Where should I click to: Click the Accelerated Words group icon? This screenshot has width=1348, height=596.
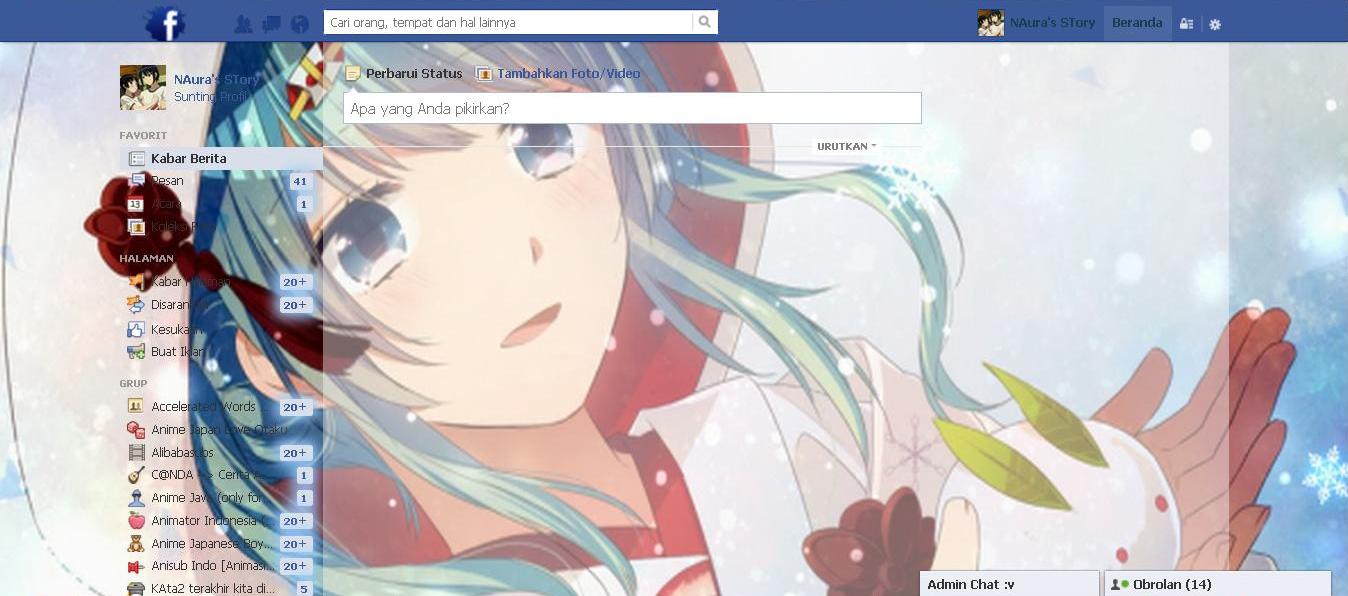[x=136, y=406]
